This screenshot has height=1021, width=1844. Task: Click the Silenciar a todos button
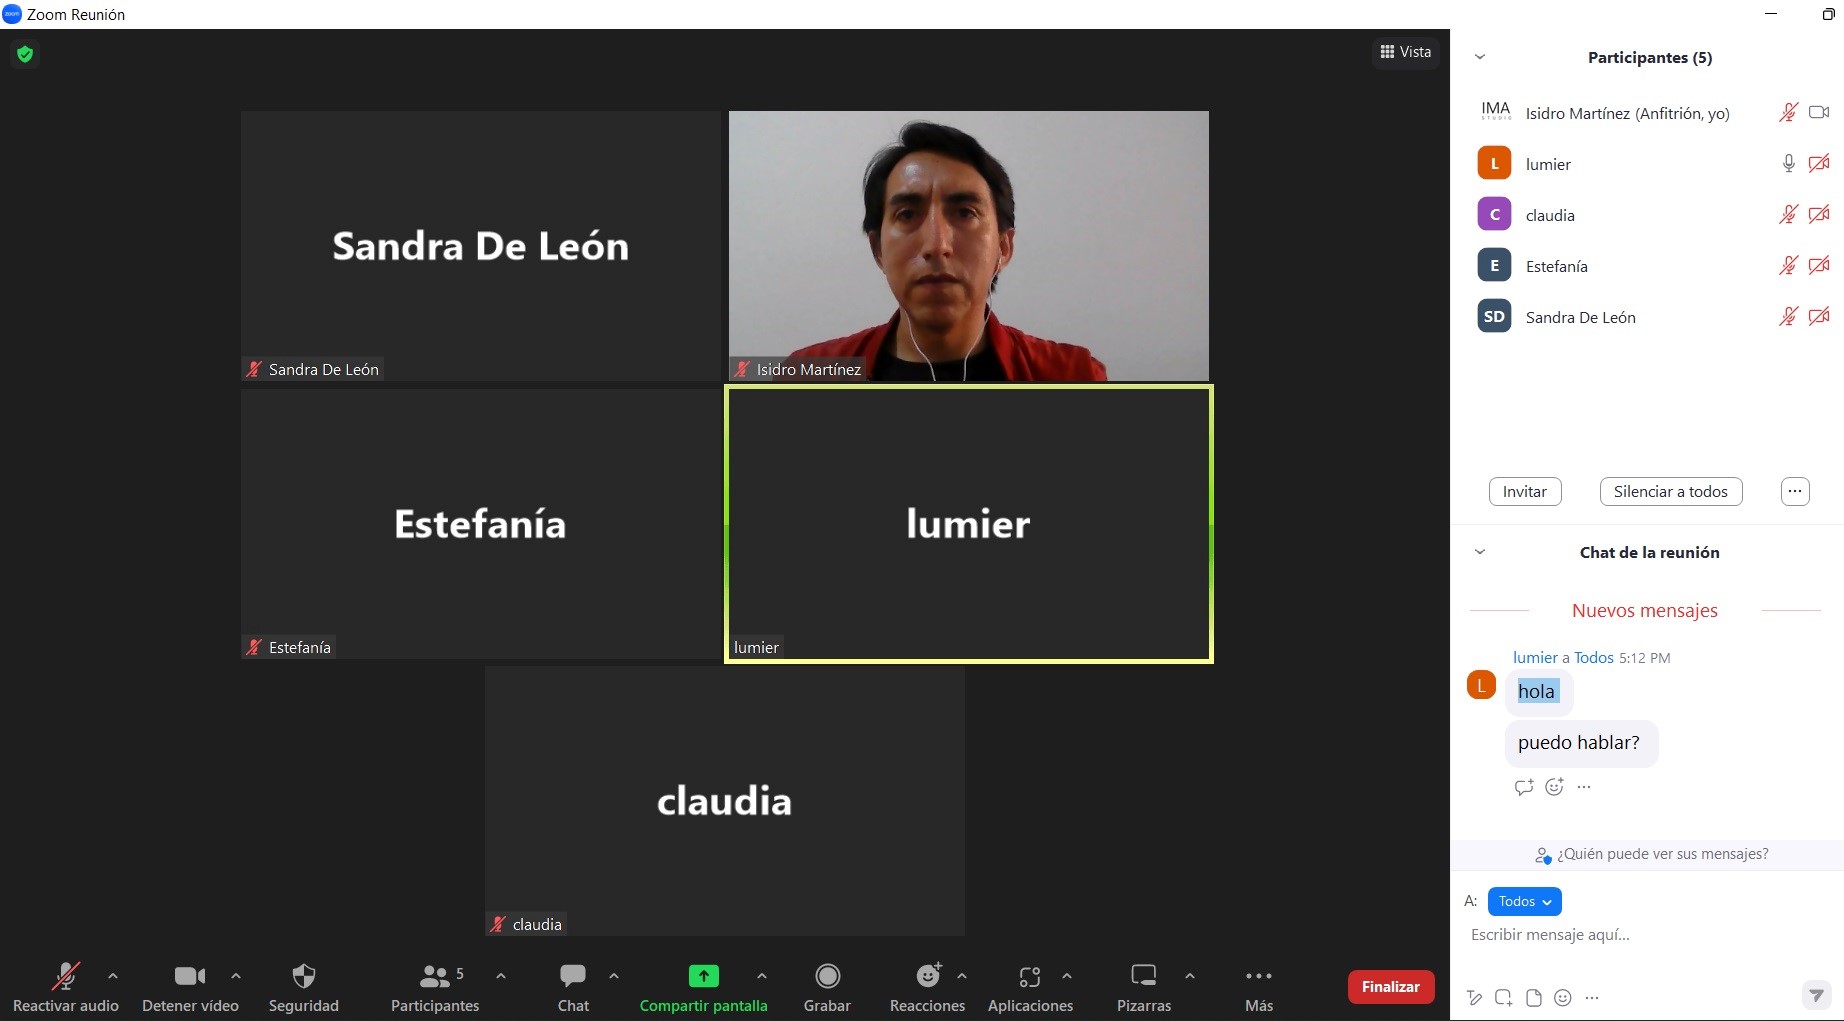coord(1670,491)
